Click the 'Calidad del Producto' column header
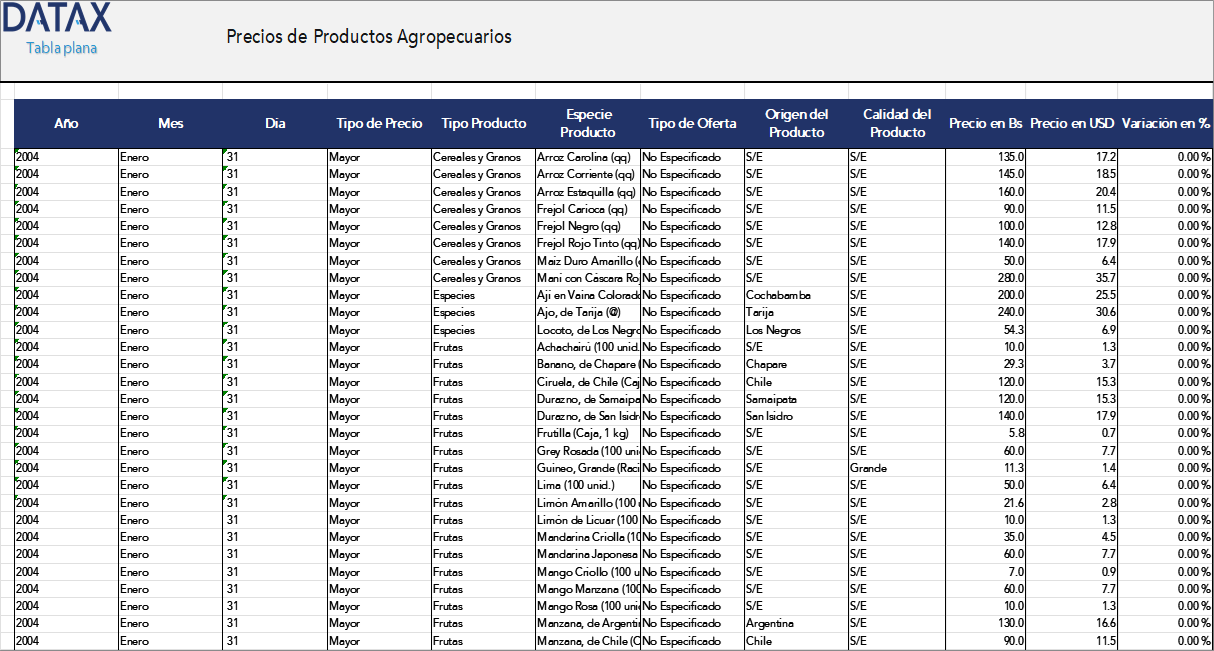Screen dimensions: 1214x651 (x=896, y=123)
